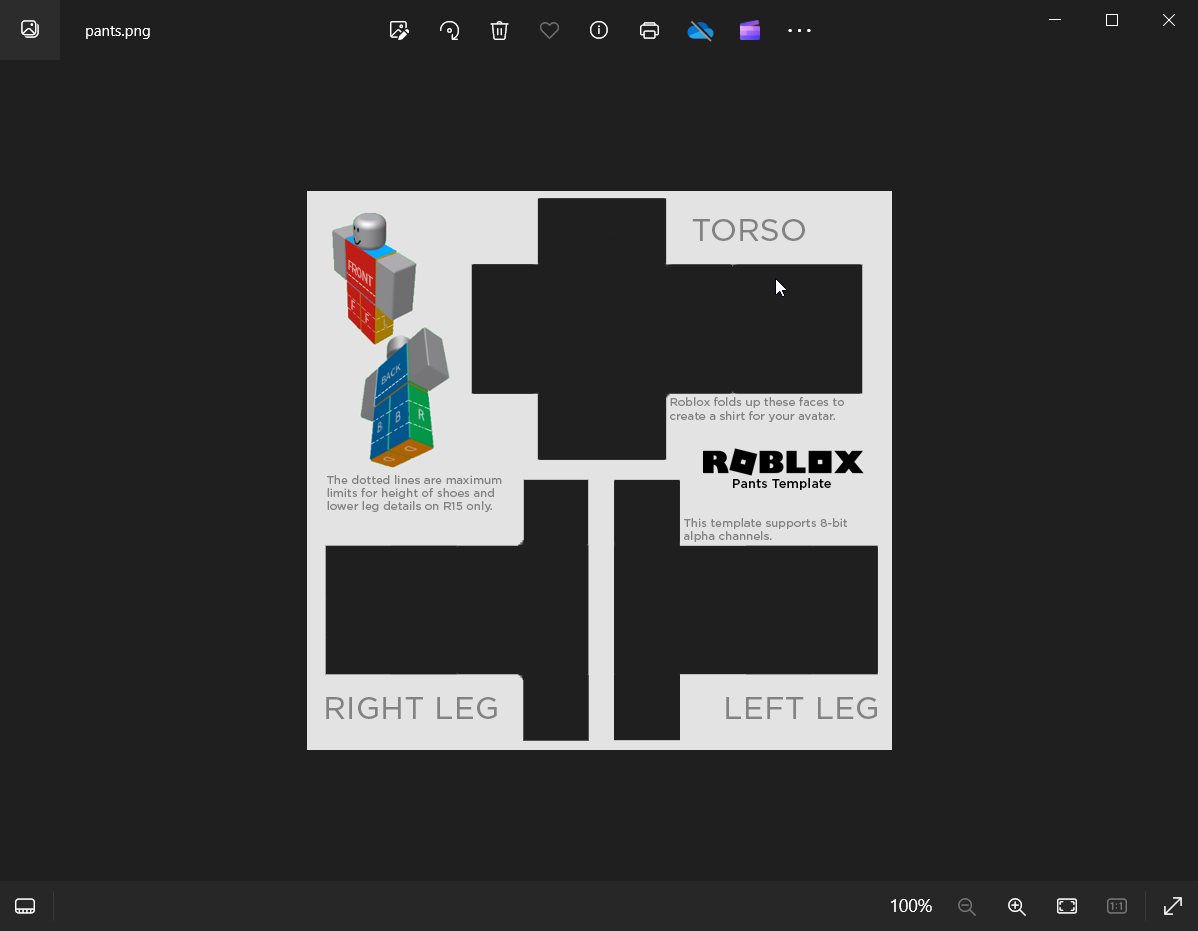The image size is (1198, 931).
Task: Close the Photos window
Action: 1169,20
